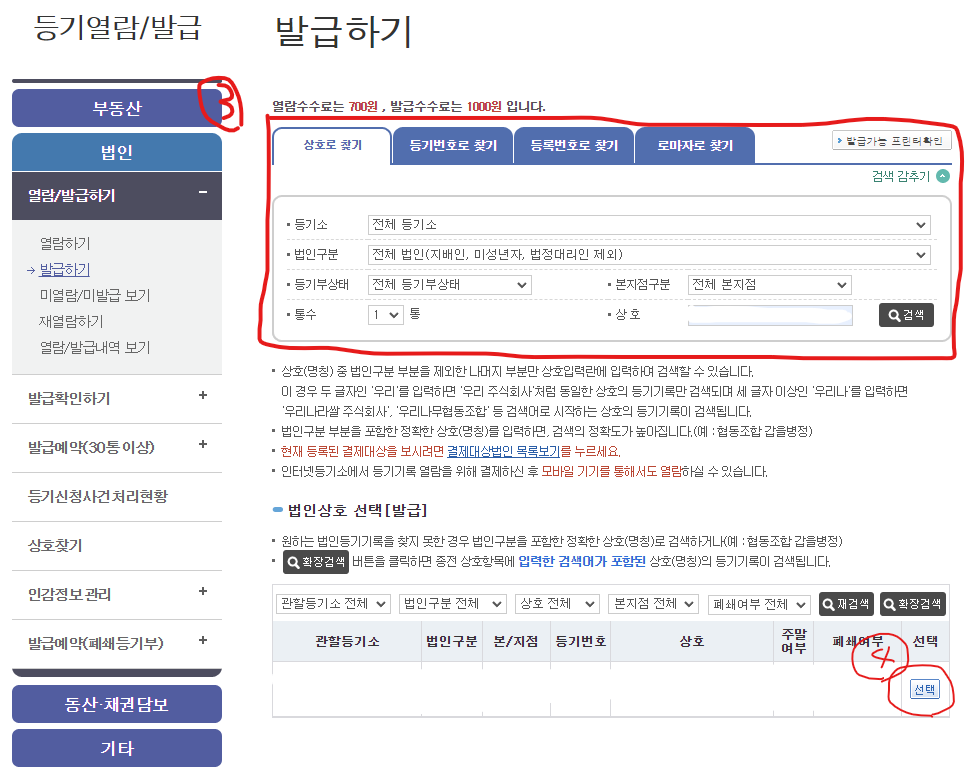Open the 등기소 dropdown (전체 등기소)

649,225
